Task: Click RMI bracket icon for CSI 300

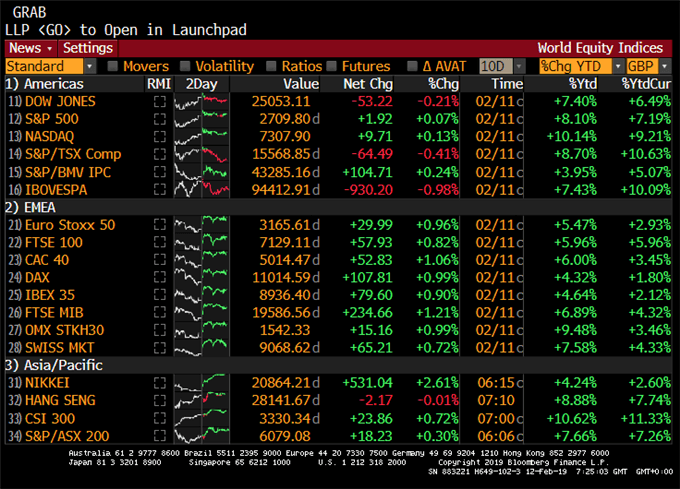Action: (160, 418)
